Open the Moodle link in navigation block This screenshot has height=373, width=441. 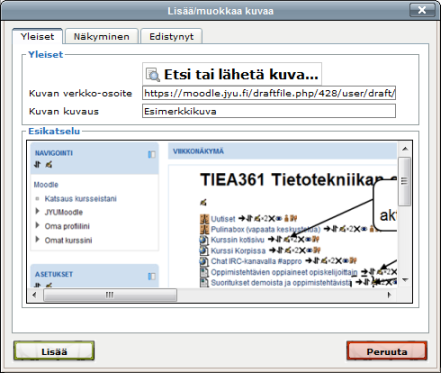pyautogui.click(x=46, y=184)
